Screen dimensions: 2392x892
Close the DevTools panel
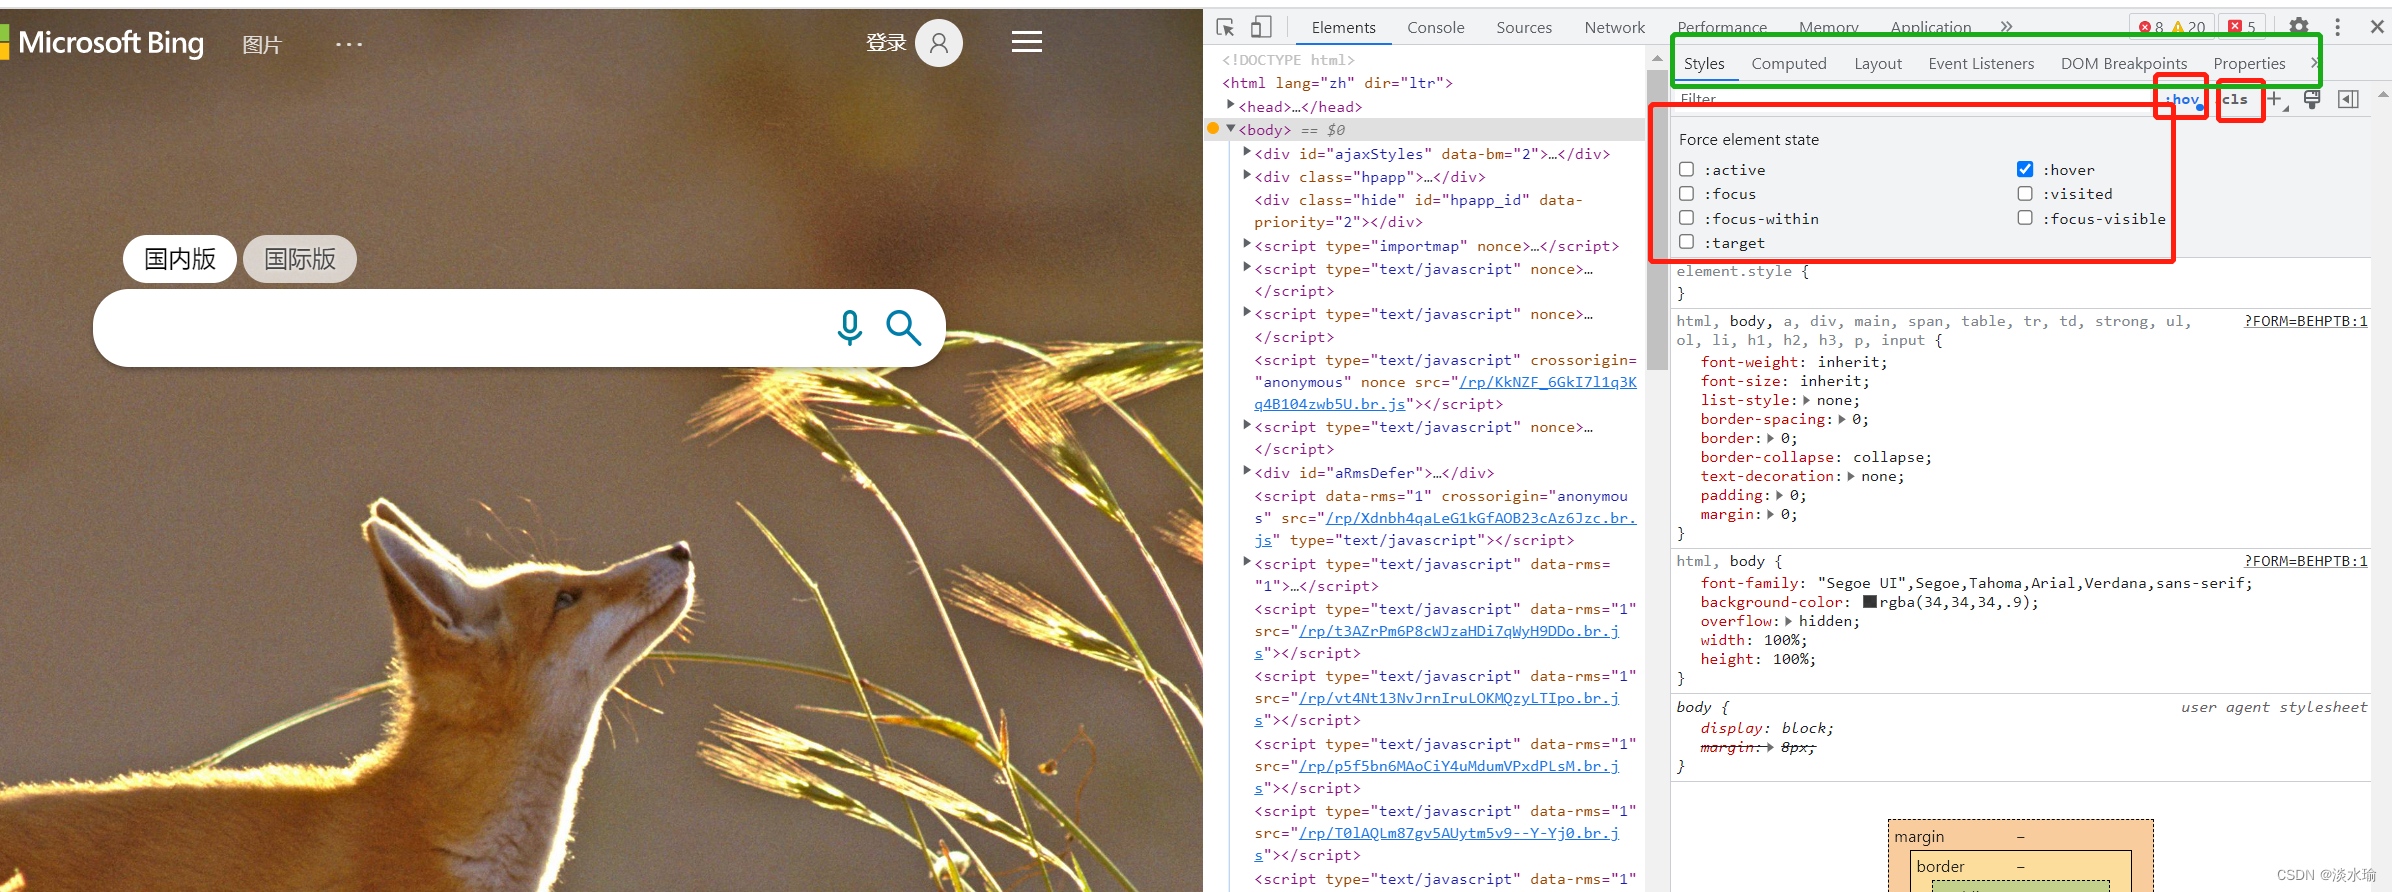coord(2377,27)
